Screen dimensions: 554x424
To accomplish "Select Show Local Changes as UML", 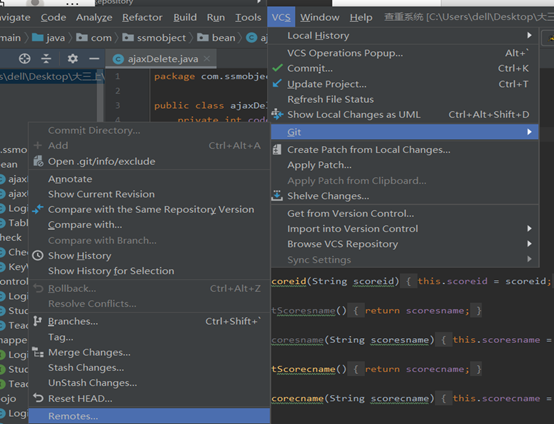I will [404, 114].
